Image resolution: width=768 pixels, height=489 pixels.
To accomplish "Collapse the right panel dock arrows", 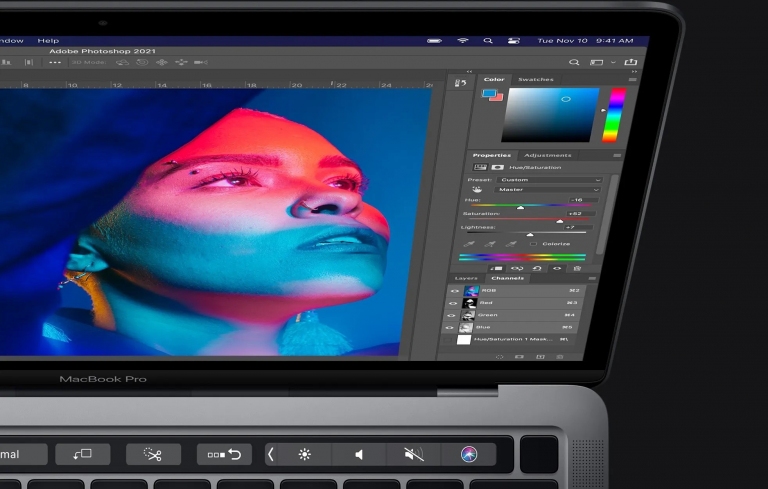I will 634,72.
